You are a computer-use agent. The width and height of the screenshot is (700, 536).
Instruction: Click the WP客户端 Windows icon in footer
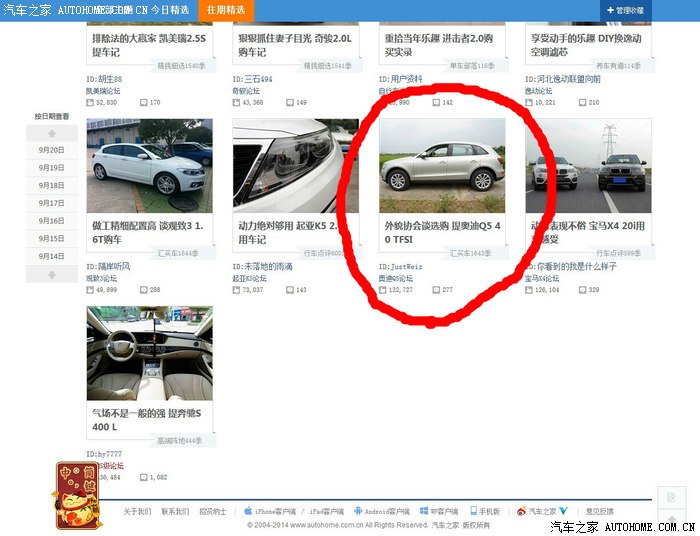point(425,511)
